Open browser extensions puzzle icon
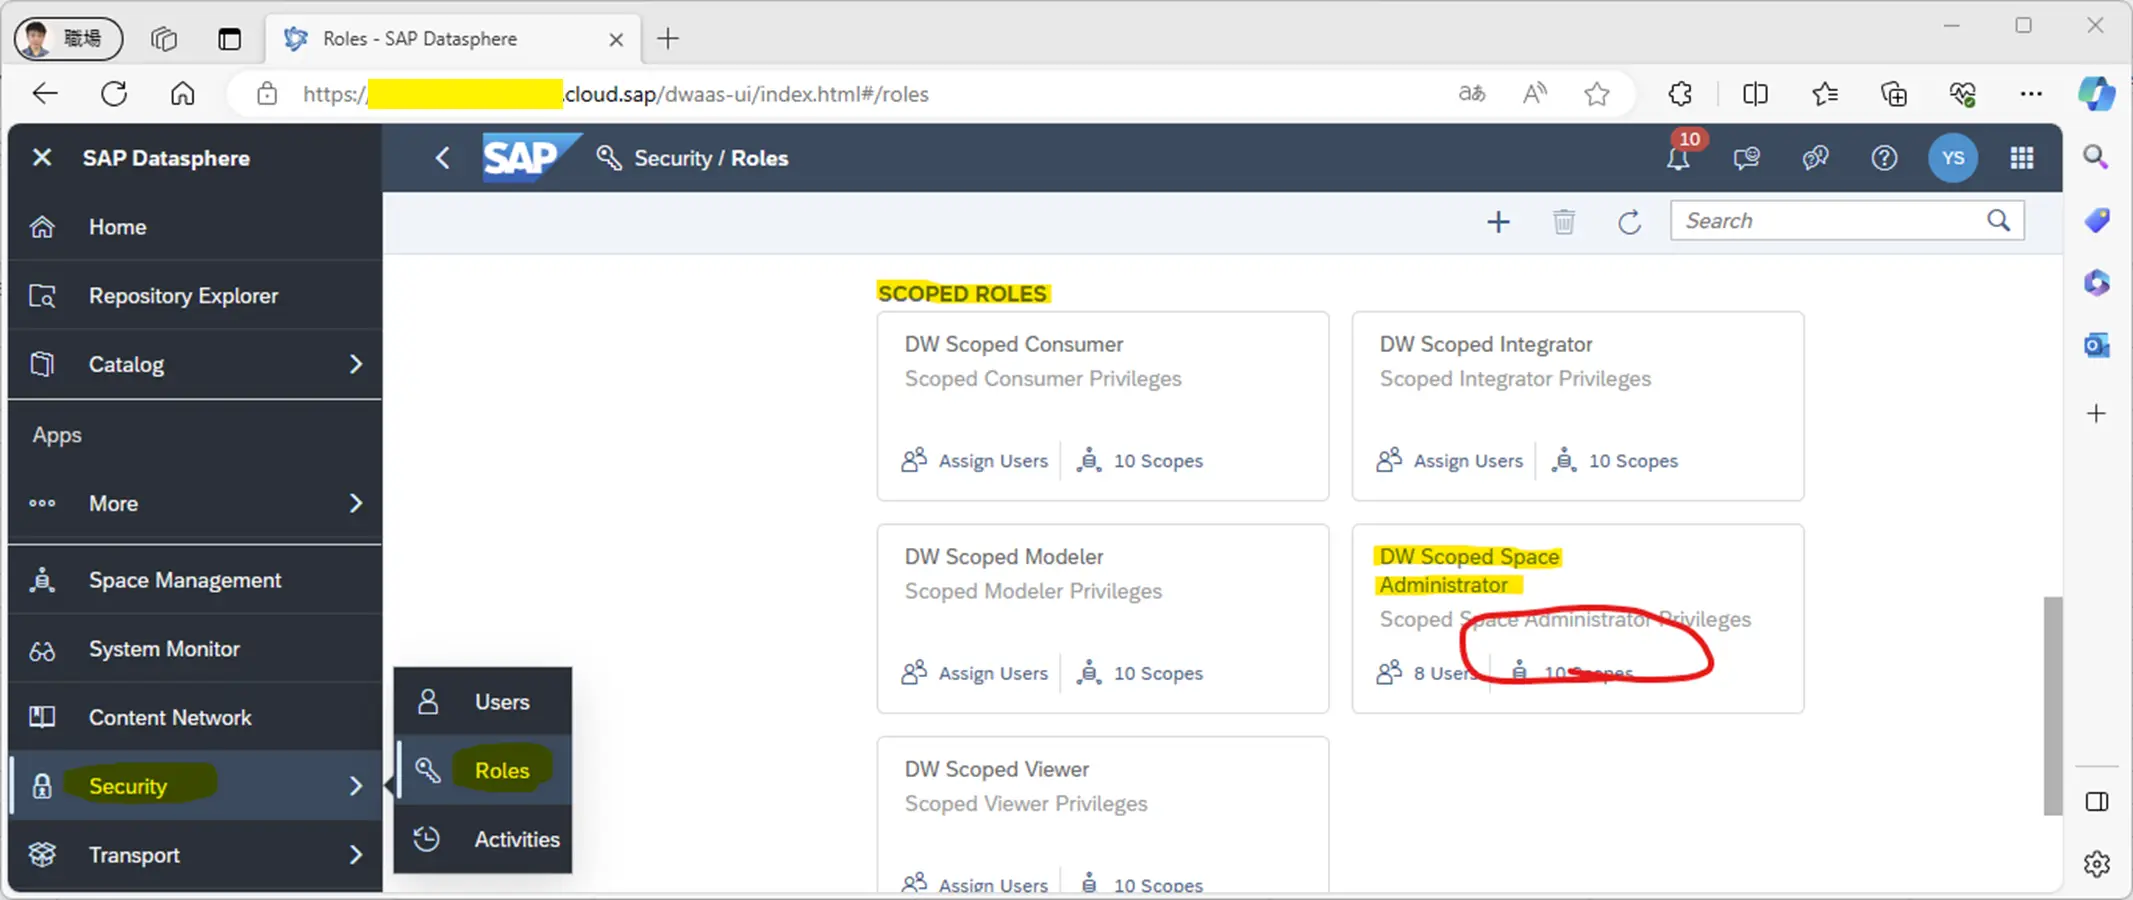This screenshot has width=2133, height=900. (1680, 94)
